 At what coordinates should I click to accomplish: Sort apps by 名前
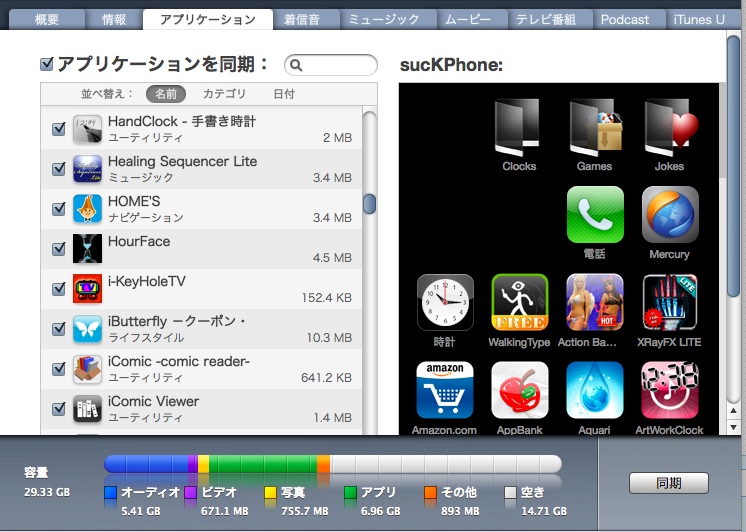(166, 94)
